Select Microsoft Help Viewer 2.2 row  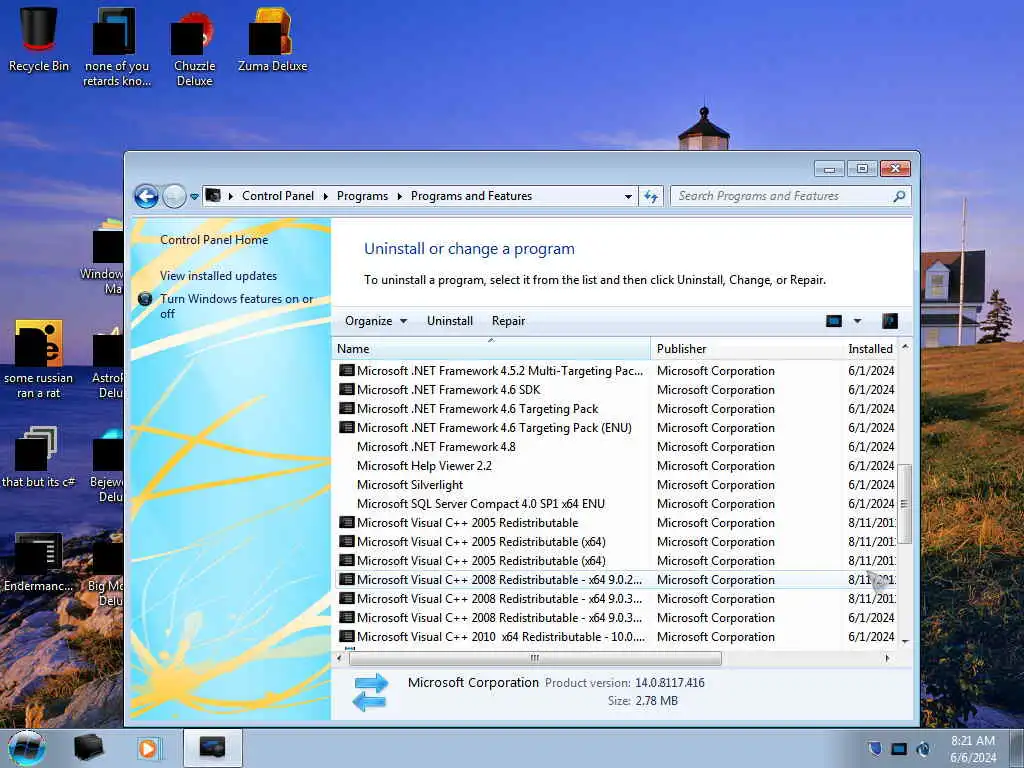[615, 466]
